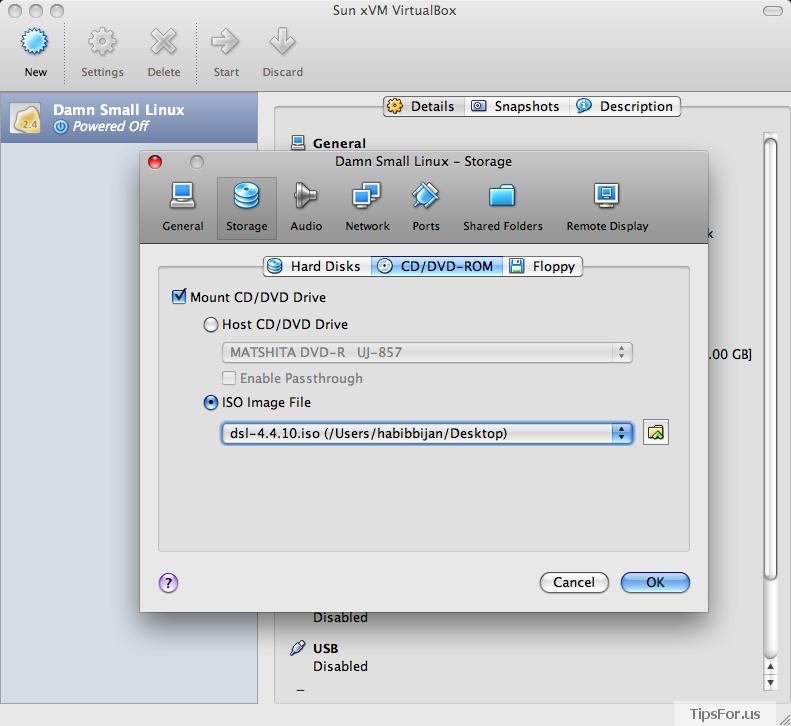The height and width of the screenshot is (726, 791).
Task: Uncheck Mount CD/DVD Drive checkbox
Action: [x=179, y=297]
